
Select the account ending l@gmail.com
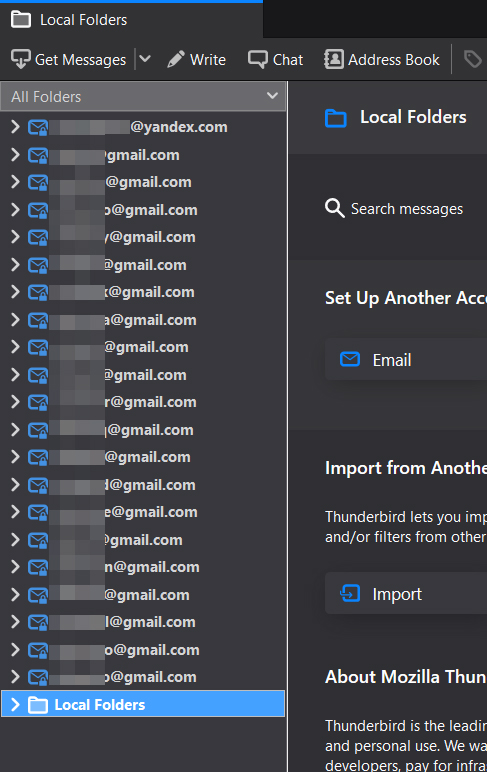(x=143, y=622)
